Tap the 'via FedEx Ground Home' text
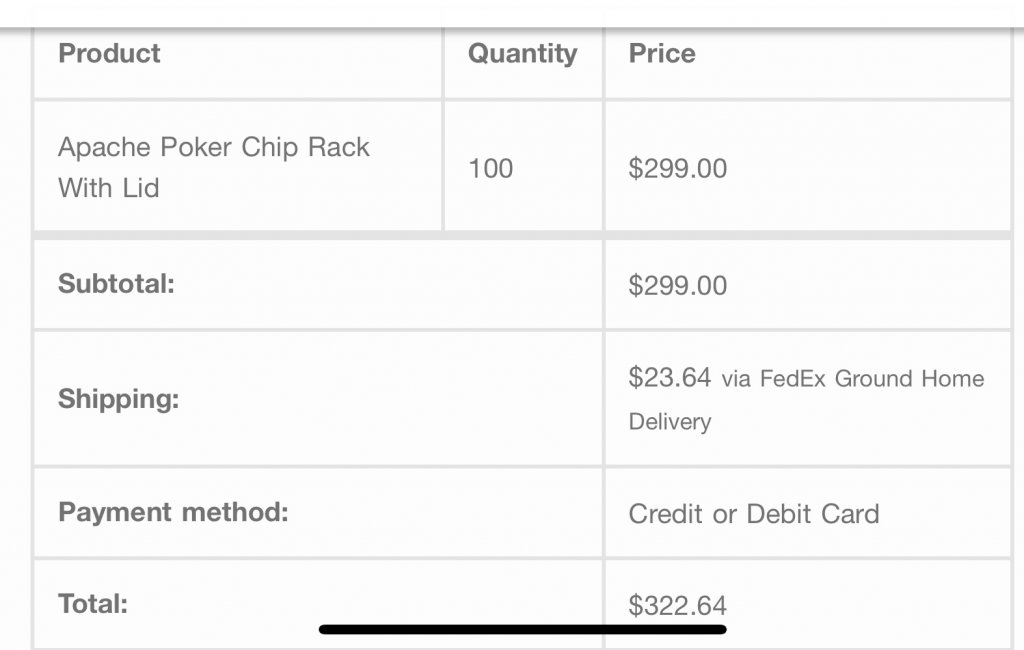 tap(852, 379)
